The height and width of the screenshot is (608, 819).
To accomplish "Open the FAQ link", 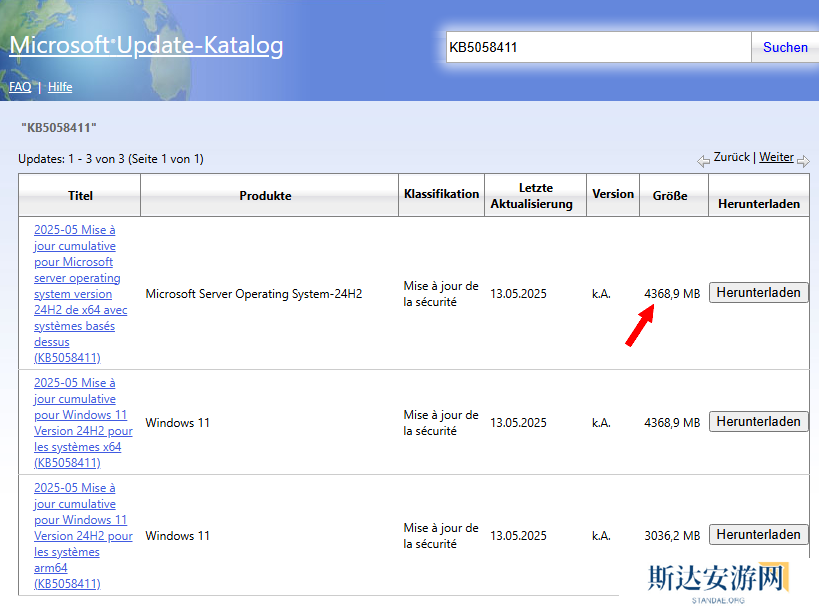I will pyautogui.click(x=20, y=87).
